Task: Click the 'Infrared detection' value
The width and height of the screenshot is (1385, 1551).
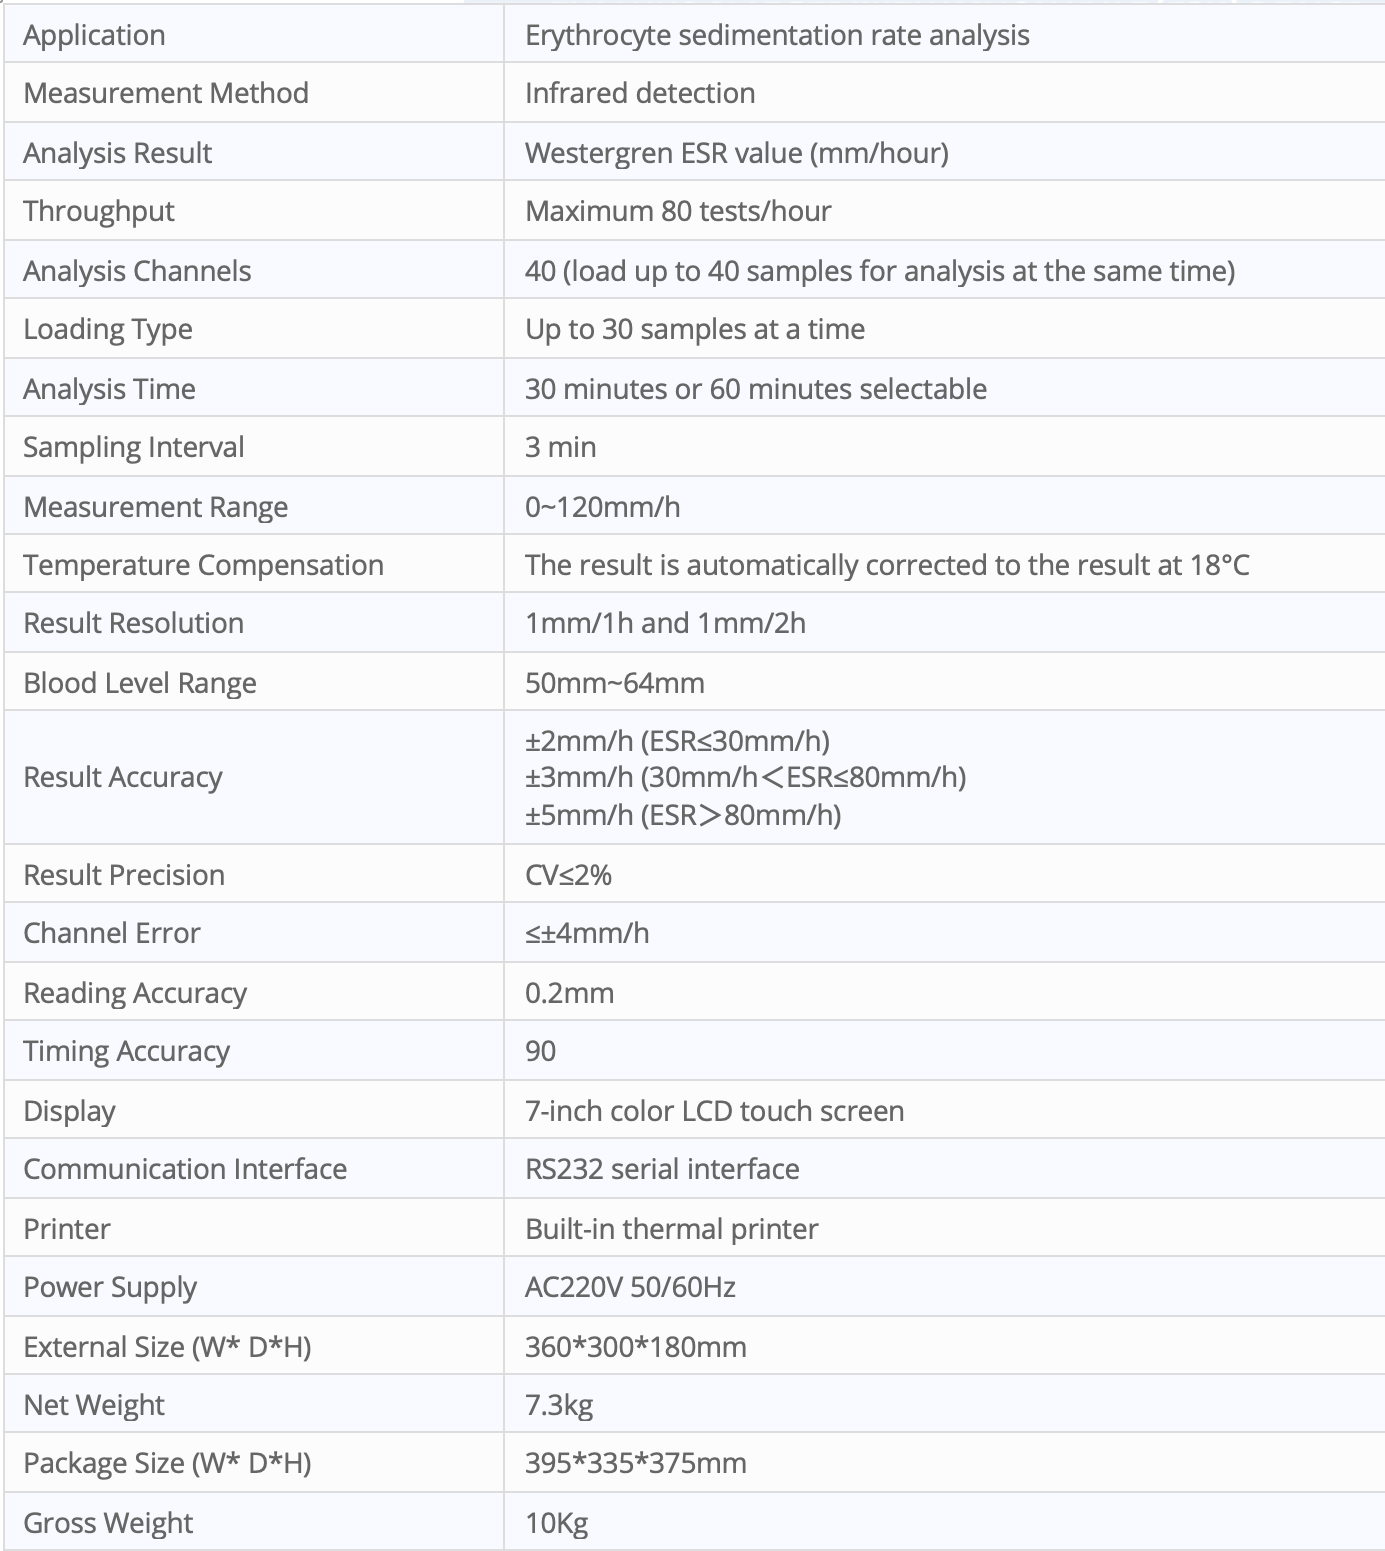Action: (640, 93)
